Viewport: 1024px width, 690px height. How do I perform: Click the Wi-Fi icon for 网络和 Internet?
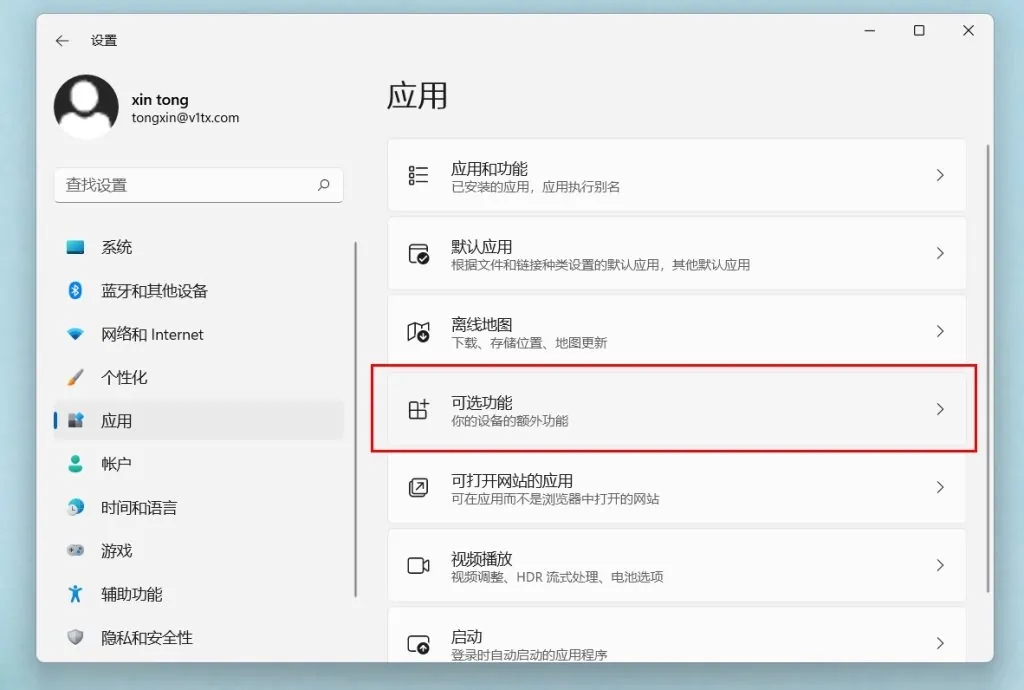pos(75,334)
